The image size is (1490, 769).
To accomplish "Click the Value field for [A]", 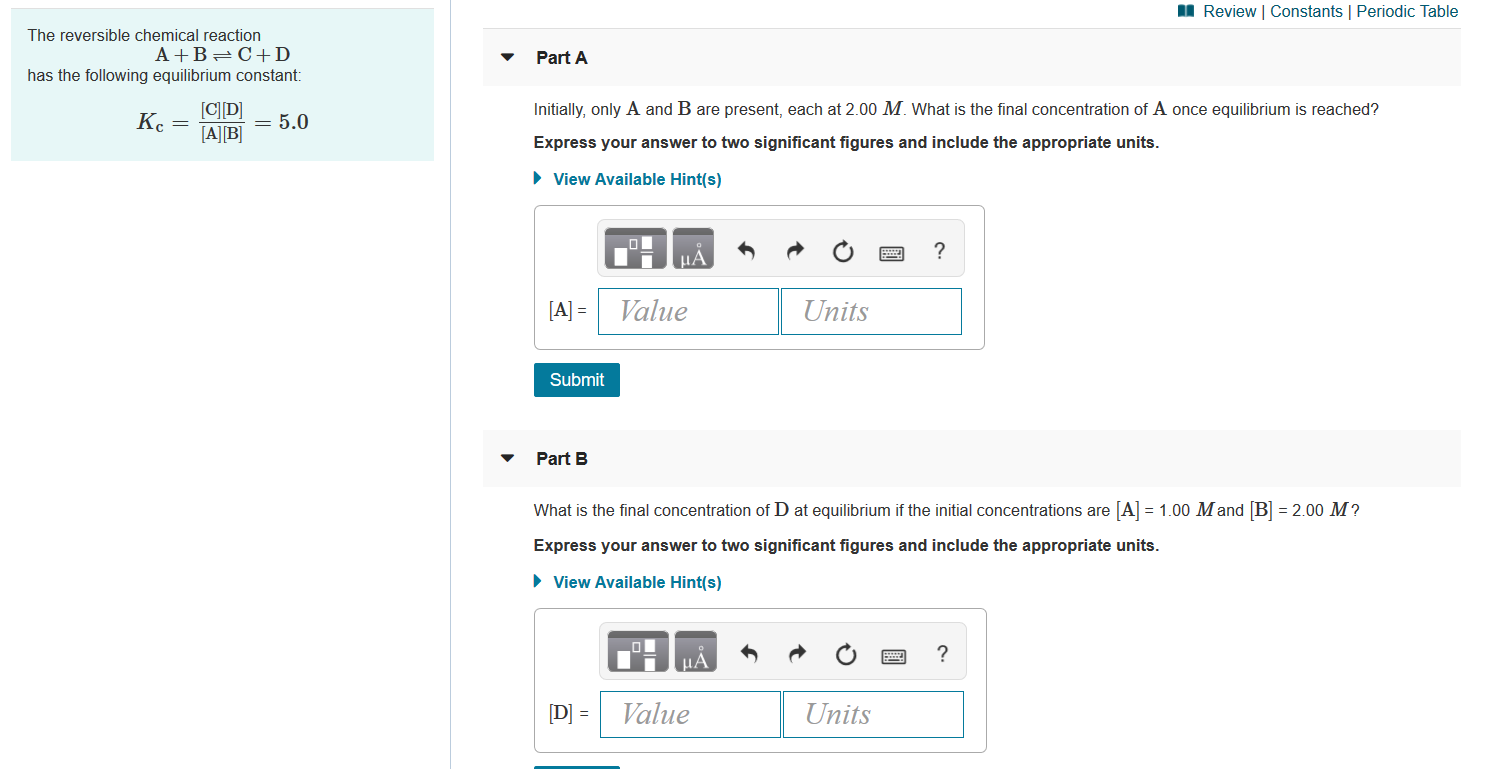I will [x=687, y=311].
